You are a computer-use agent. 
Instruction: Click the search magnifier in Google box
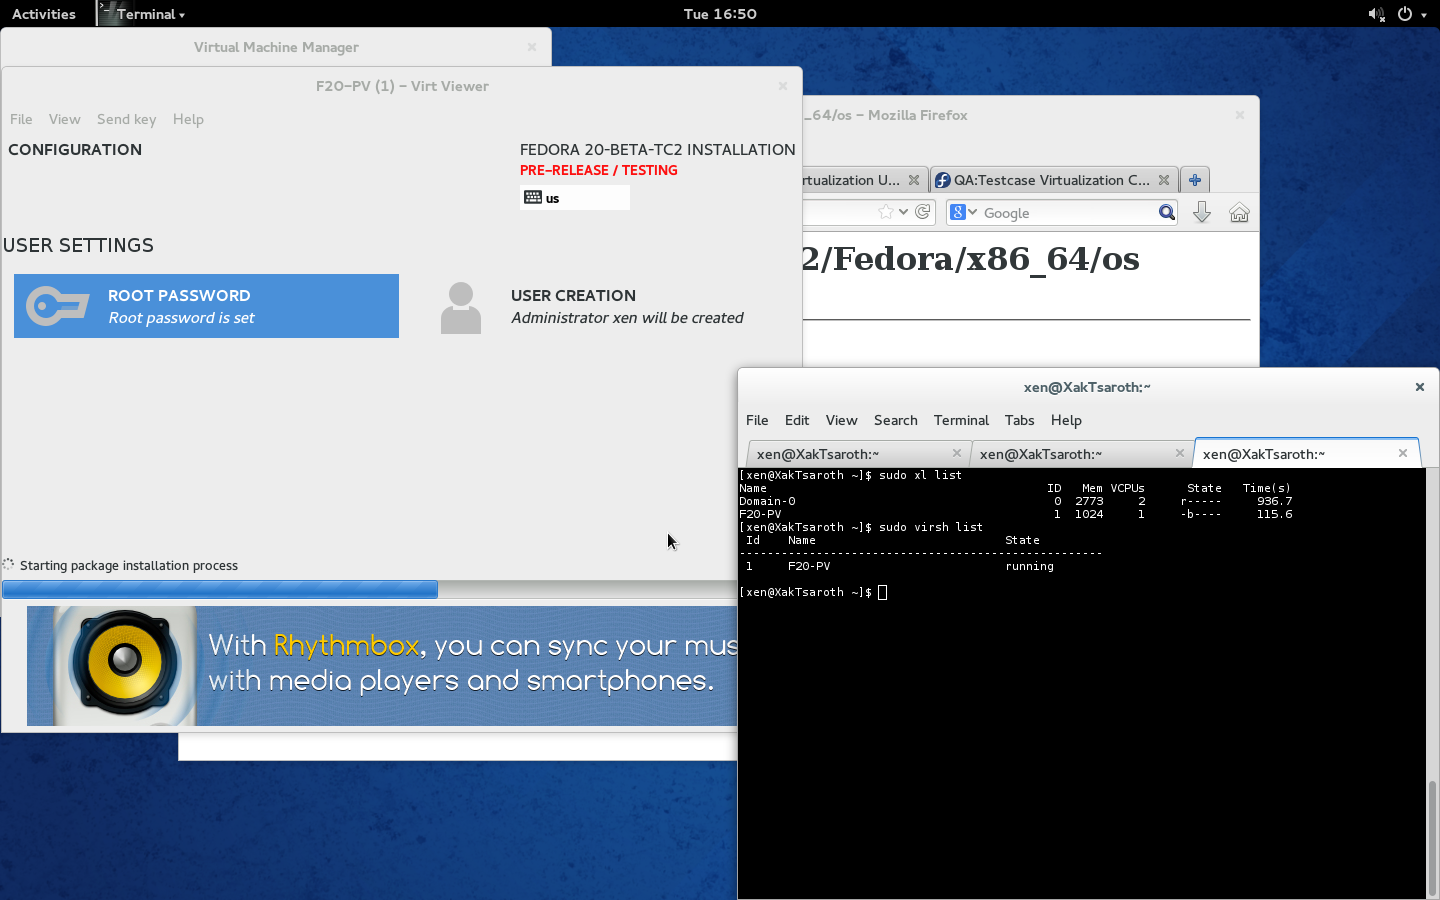click(1166, 212)
